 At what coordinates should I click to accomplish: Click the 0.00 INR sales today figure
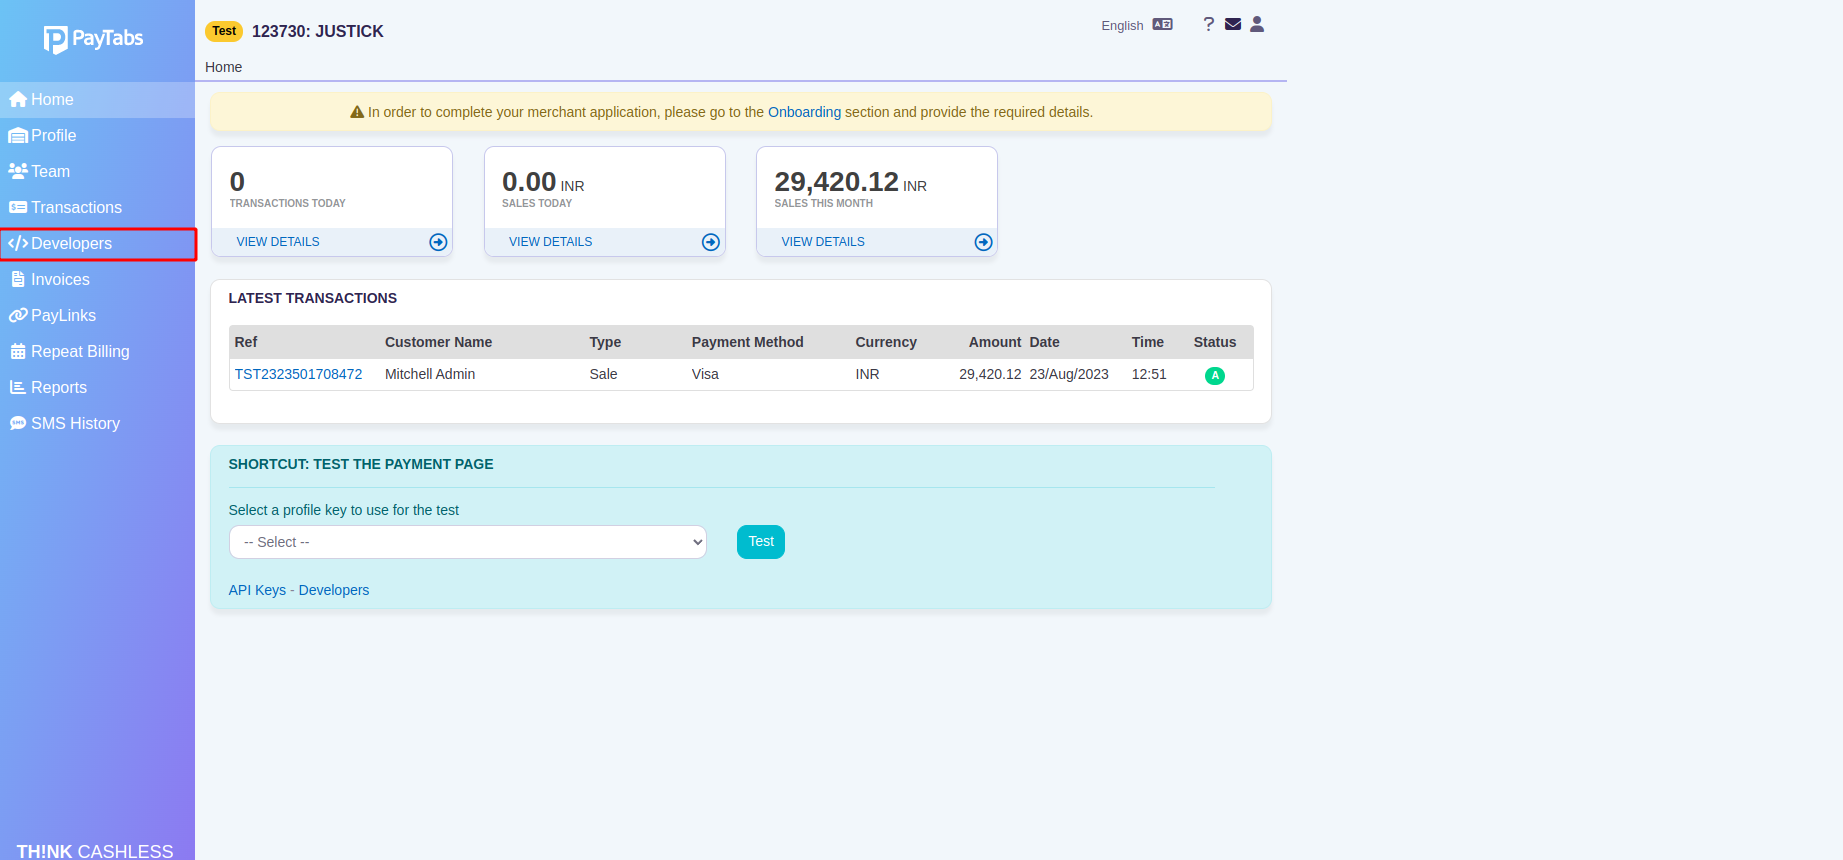click(x=543, y=182)
